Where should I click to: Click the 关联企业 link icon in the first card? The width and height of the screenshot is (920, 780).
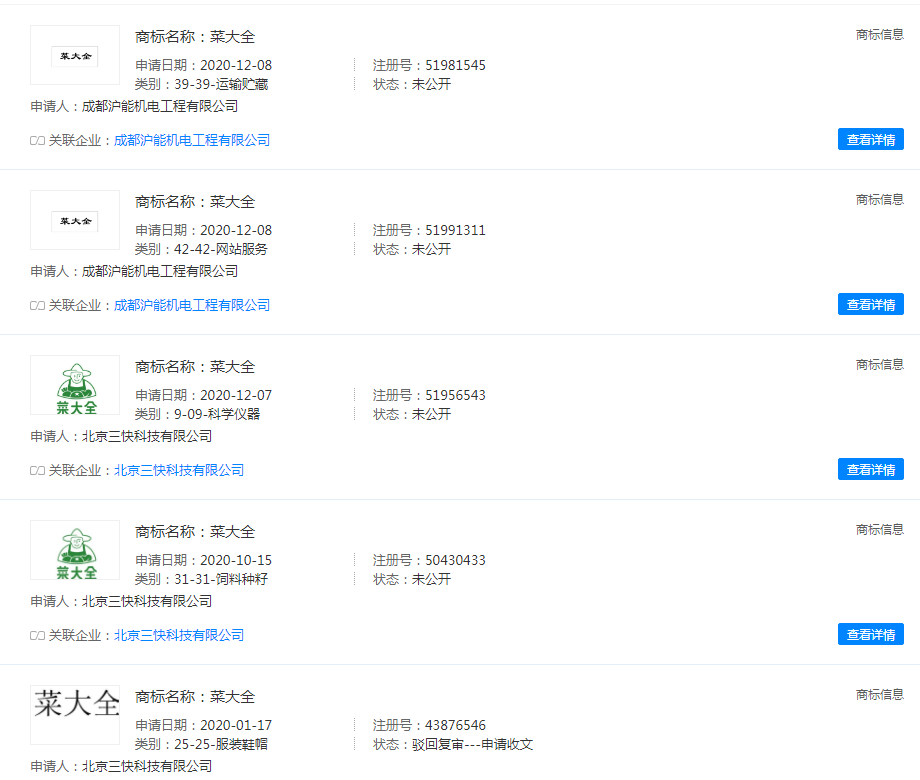39,139
